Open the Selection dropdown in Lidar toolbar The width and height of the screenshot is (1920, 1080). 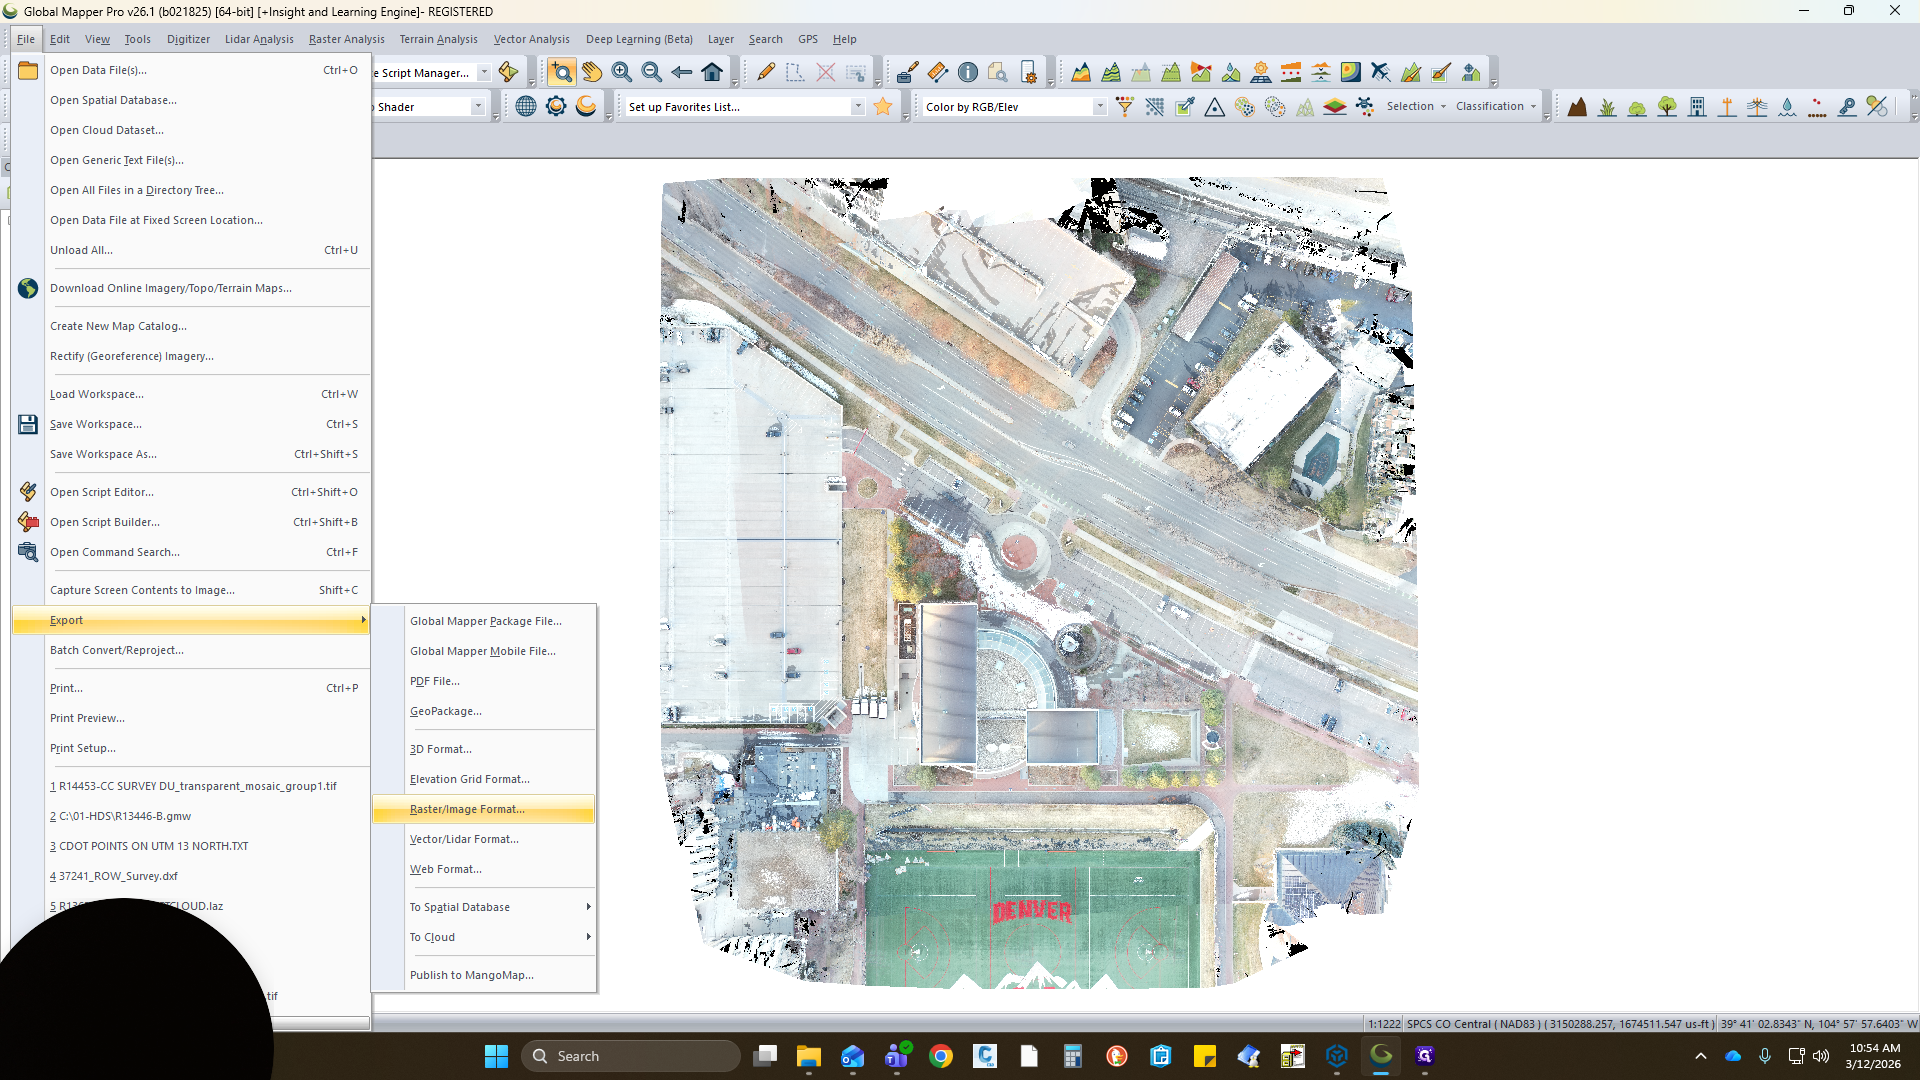[x=1416, y=106]
